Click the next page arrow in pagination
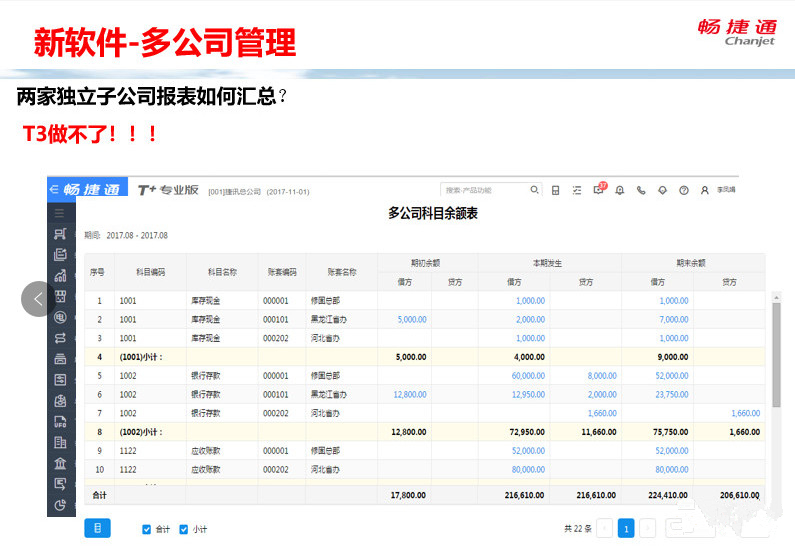795x546 pixels. 647,528
